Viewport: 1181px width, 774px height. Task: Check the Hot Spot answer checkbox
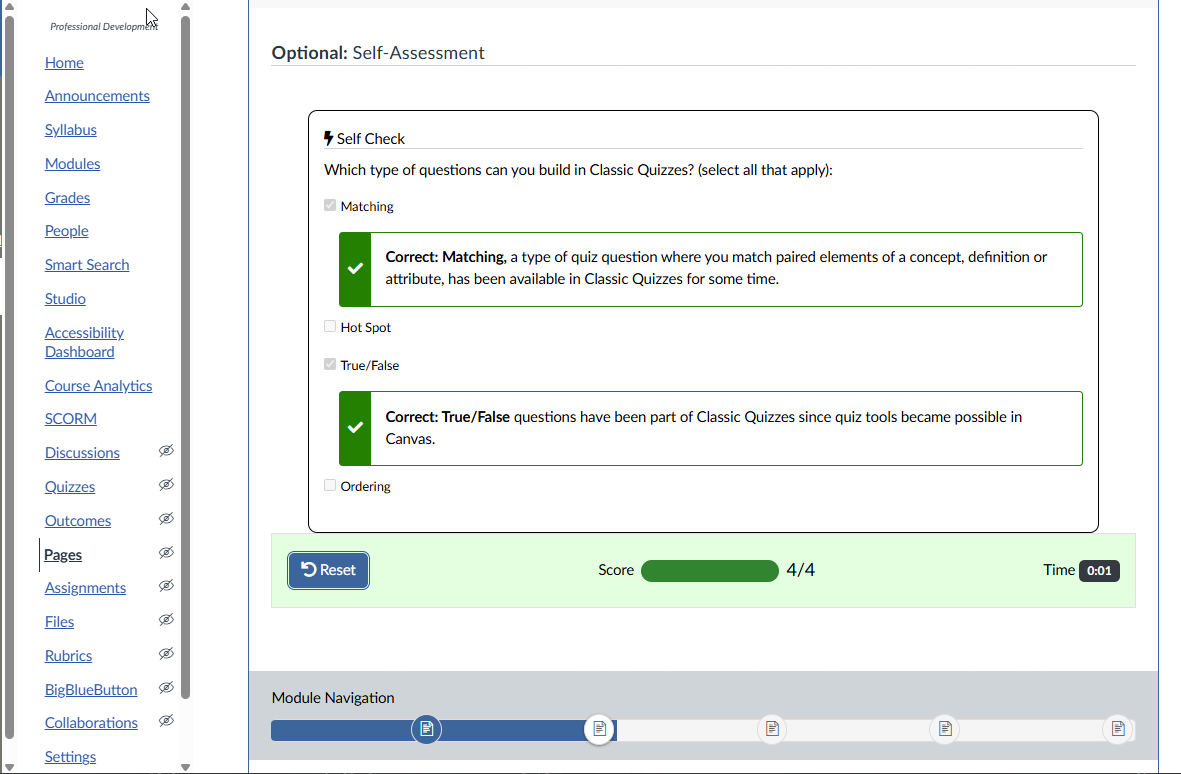click(x=330, y=326)
